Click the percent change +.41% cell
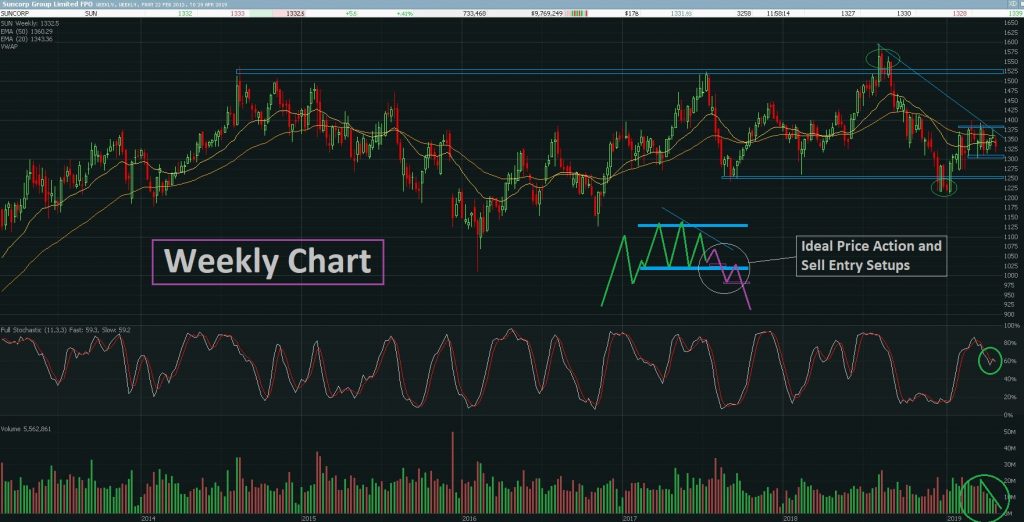 (406, 13)
